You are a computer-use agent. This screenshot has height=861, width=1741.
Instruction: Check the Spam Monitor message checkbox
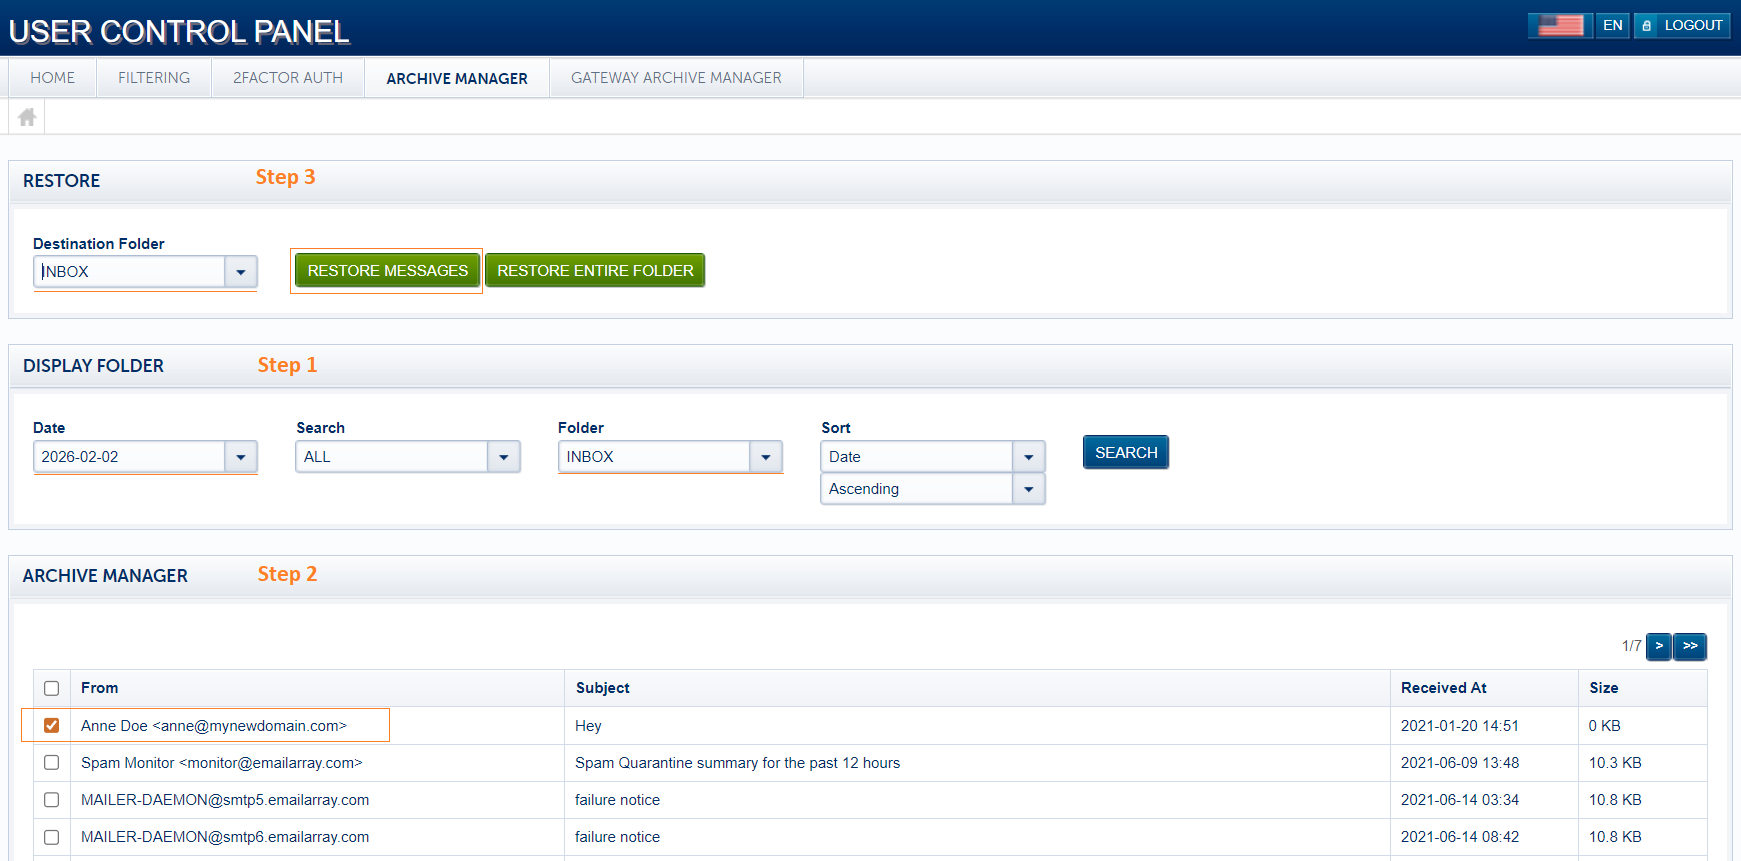(52, 762)
